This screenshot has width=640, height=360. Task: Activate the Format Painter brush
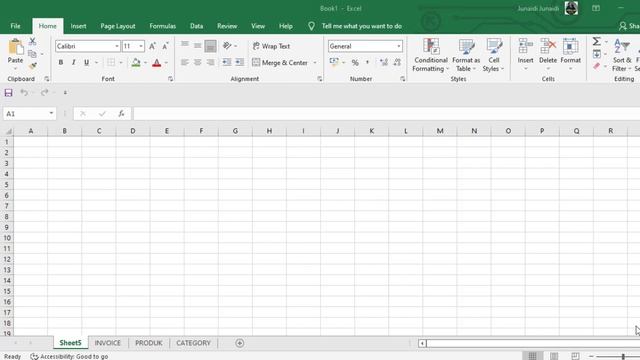pyautogui.click(x=33, y=66)
